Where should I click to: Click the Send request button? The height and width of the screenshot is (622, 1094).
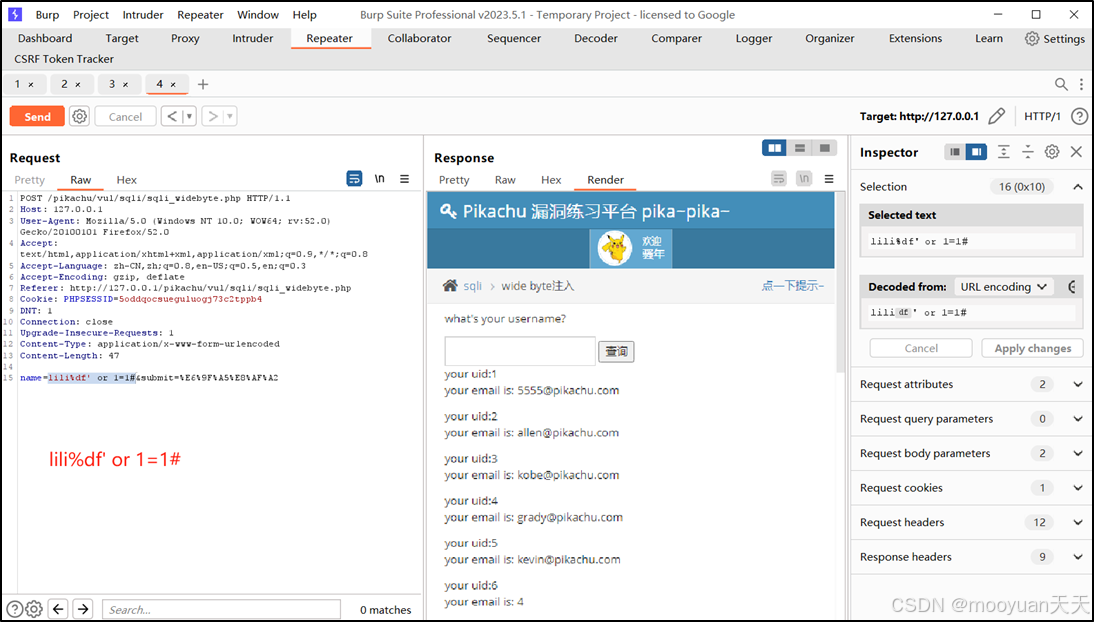point(37,117)
